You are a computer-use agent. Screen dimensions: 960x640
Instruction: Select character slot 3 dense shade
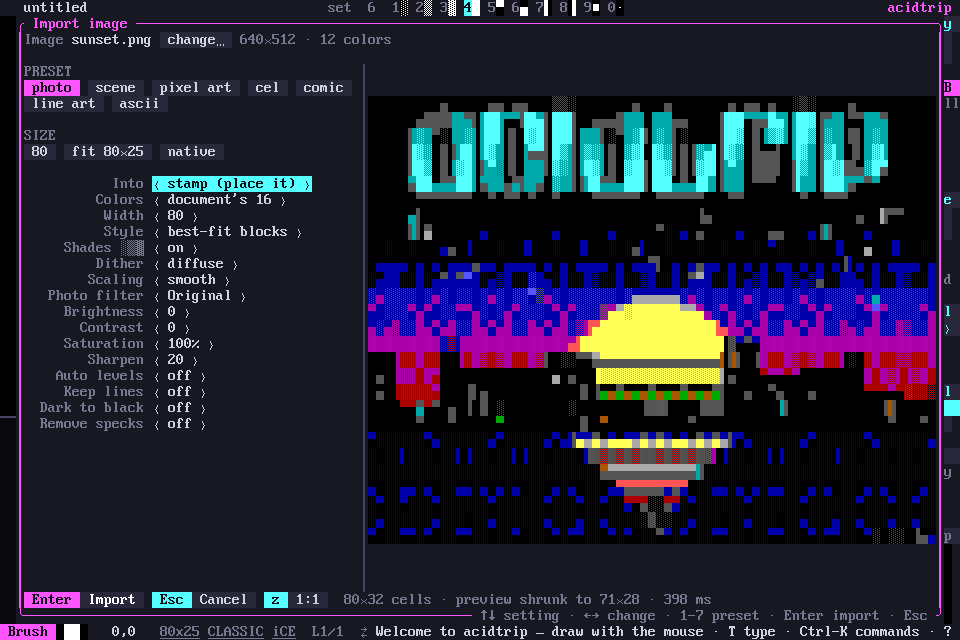tap(448, 8)
